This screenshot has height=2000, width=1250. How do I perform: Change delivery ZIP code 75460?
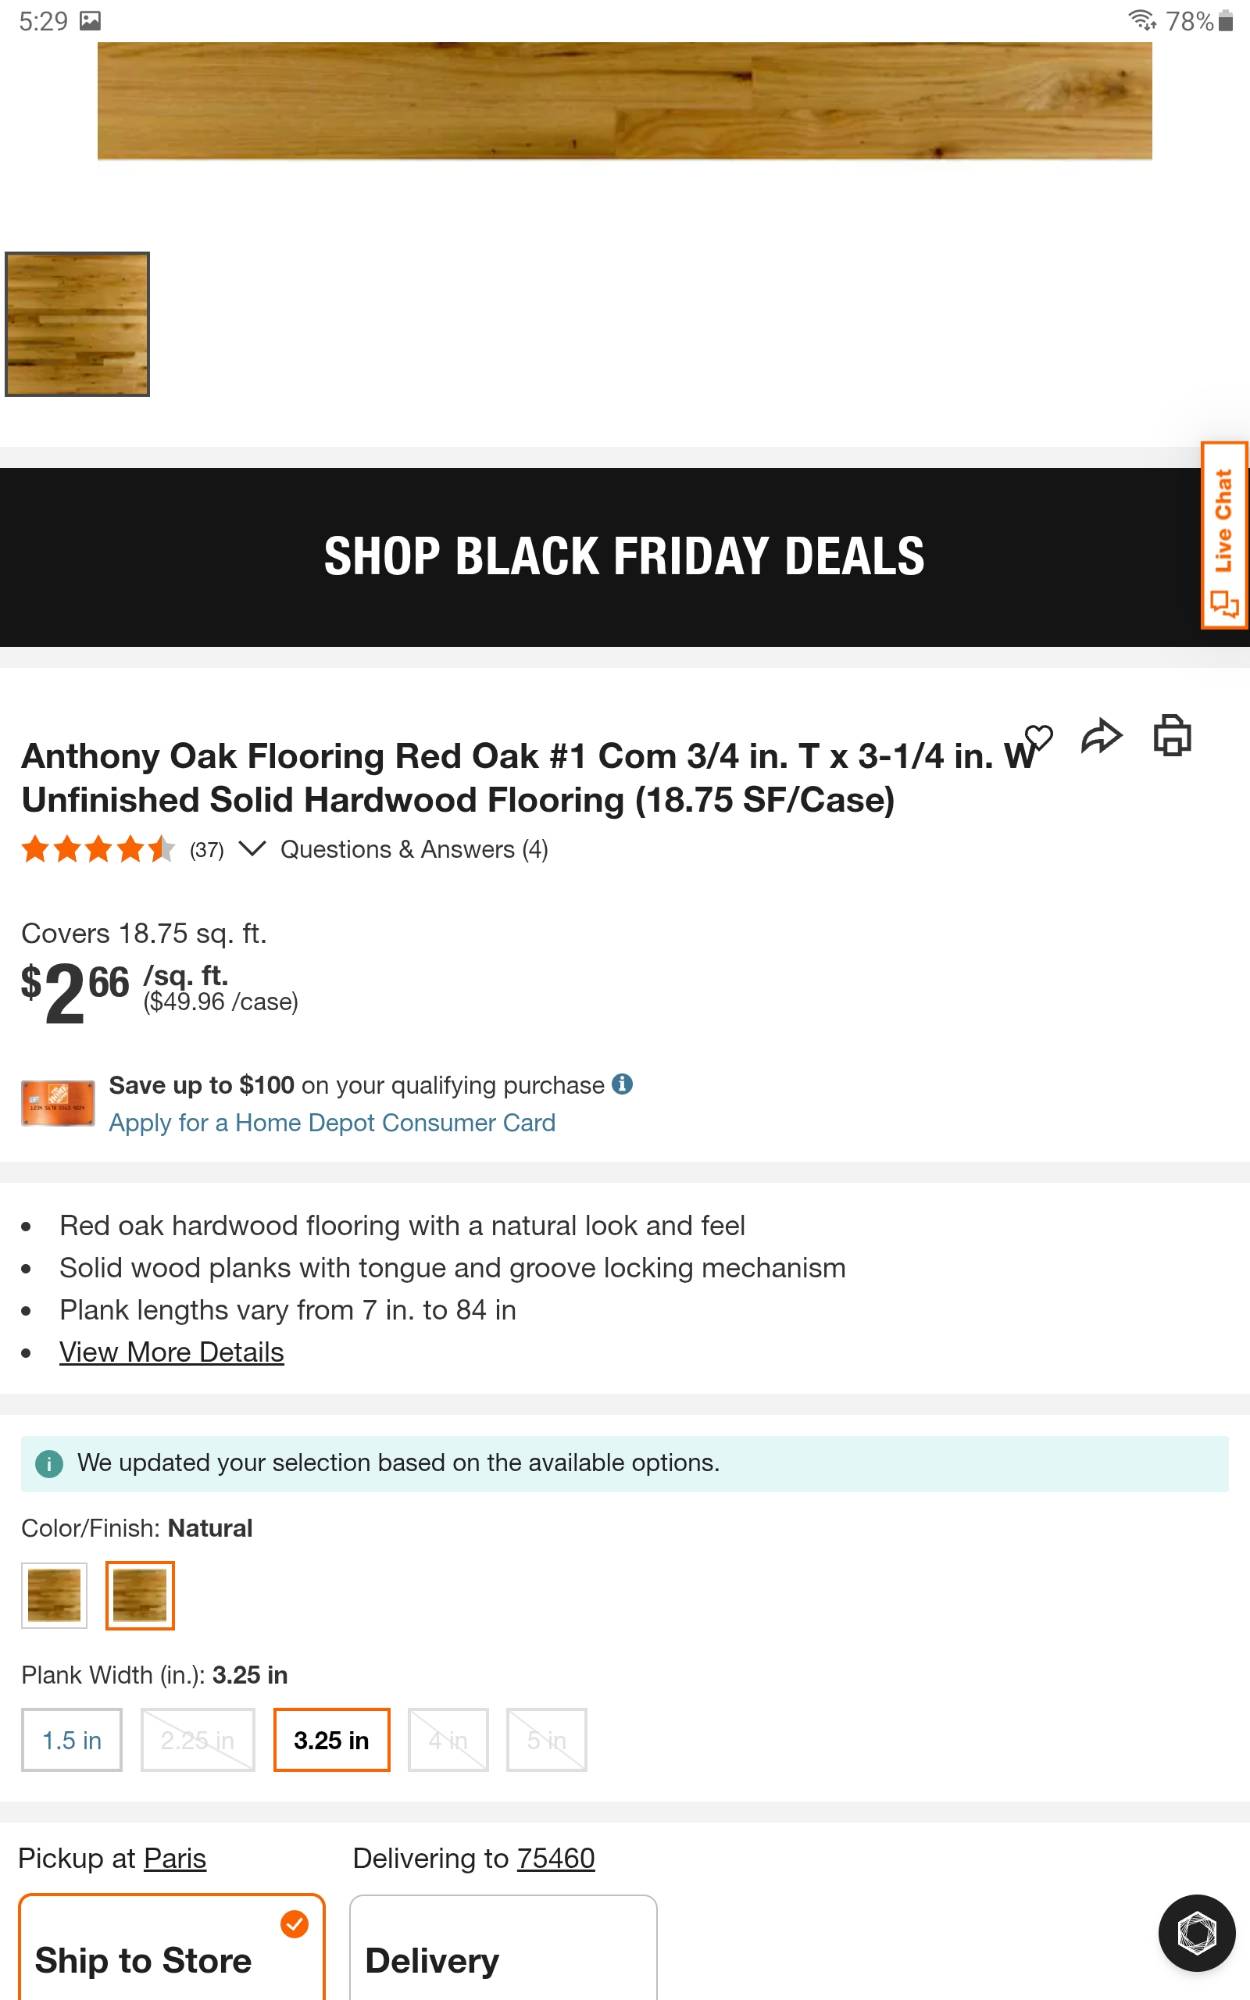(555, 1858)
